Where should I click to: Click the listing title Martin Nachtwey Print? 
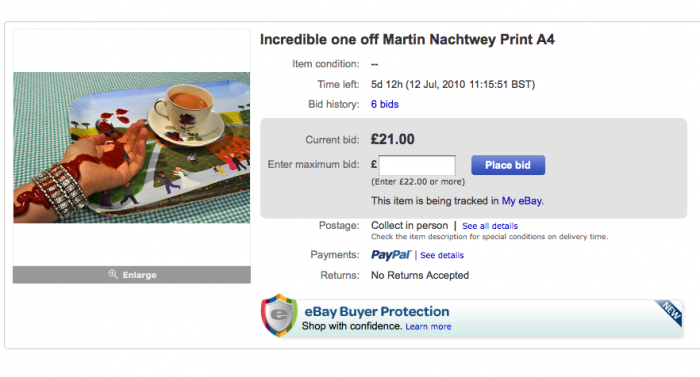pyautogui.click(x=407, y=39)
